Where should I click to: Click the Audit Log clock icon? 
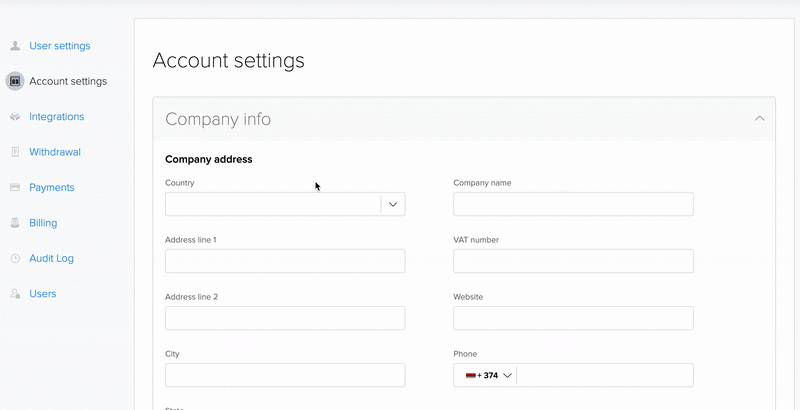[15, 259]
